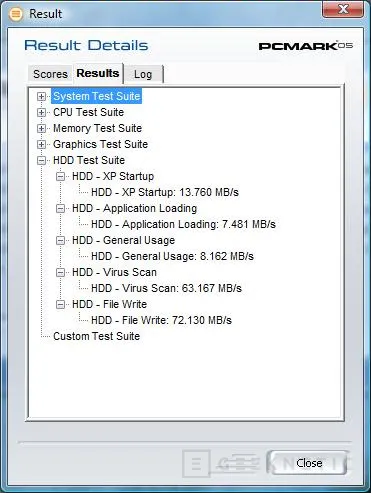
Task: Select the HDD - General Usage parent row
Action: coord(124,240)
